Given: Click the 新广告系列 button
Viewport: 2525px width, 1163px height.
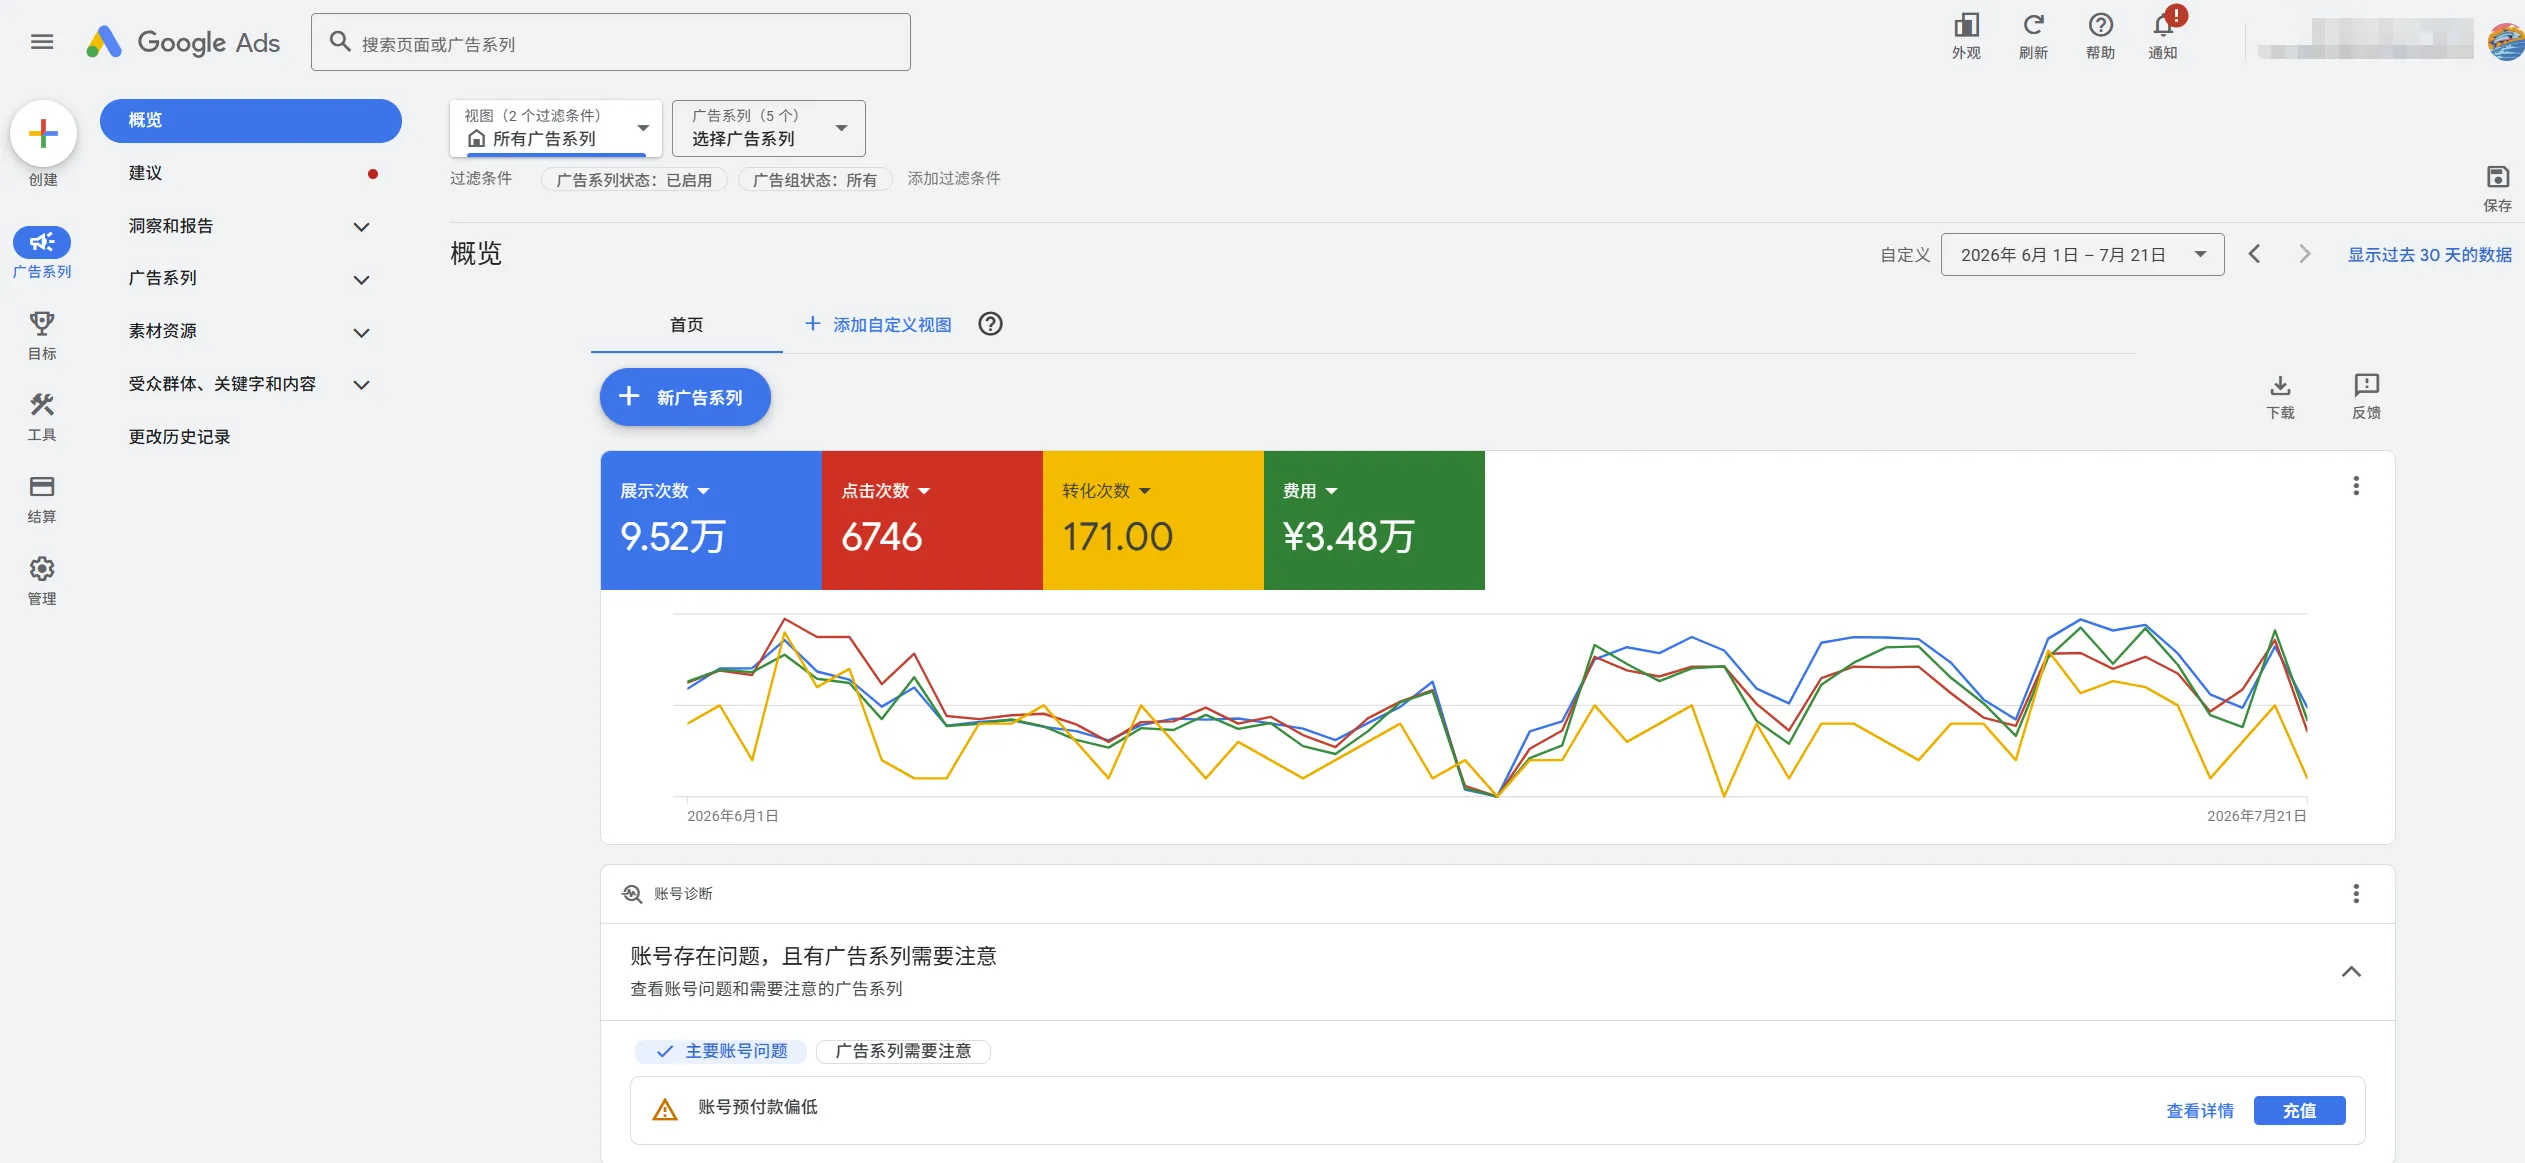Looking at the screenshot, I should [x=684, y=397].
